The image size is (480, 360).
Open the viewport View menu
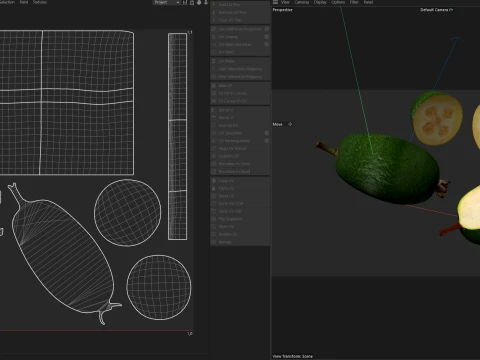tap(285, 2)
